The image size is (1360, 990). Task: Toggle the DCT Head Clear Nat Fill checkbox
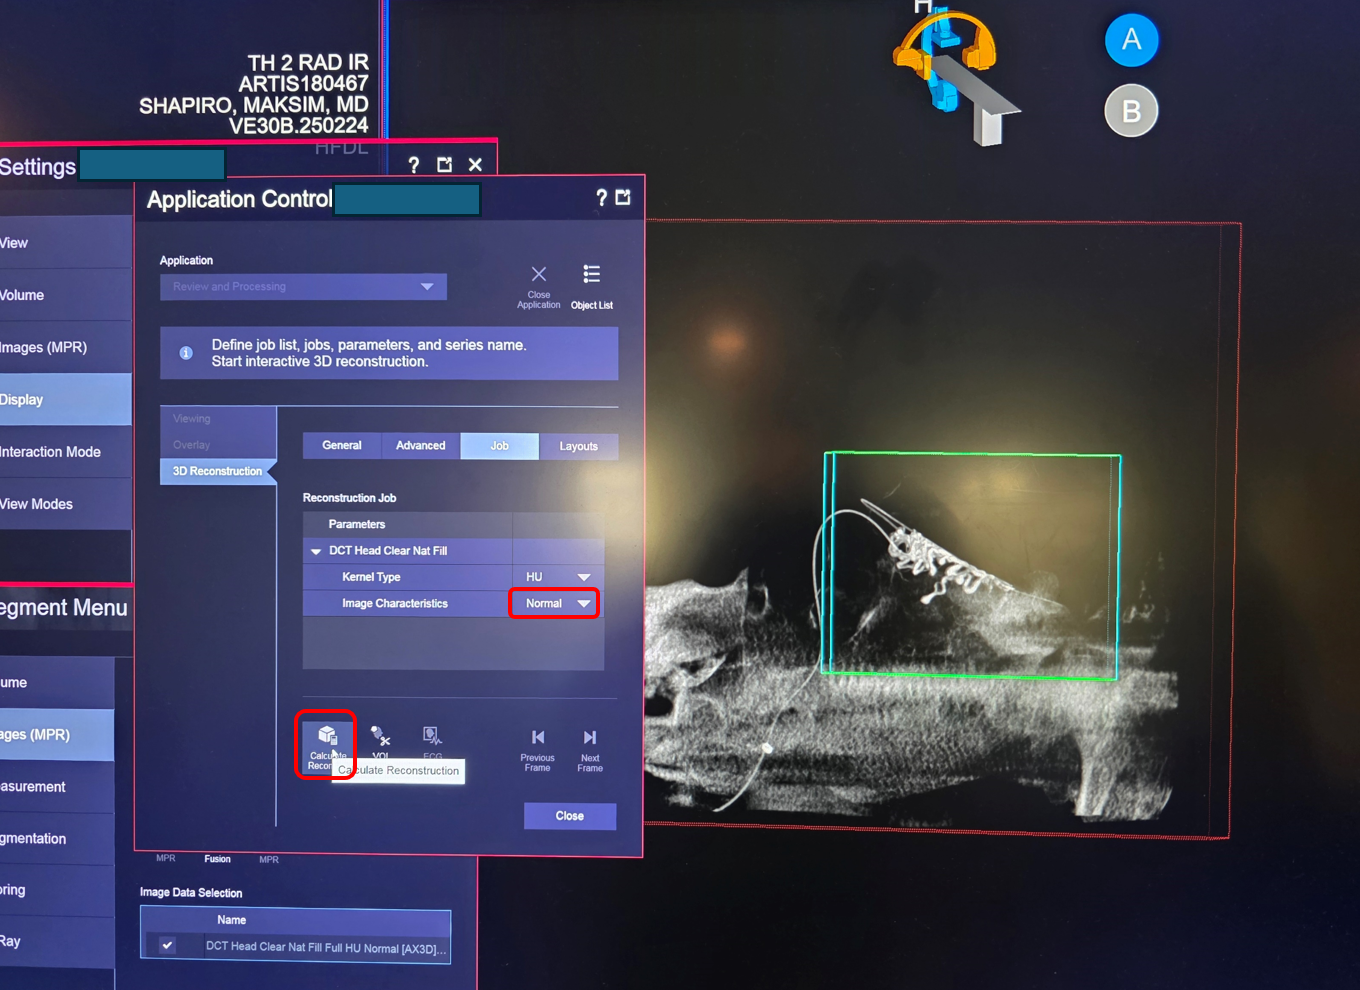tap(167, 945)
